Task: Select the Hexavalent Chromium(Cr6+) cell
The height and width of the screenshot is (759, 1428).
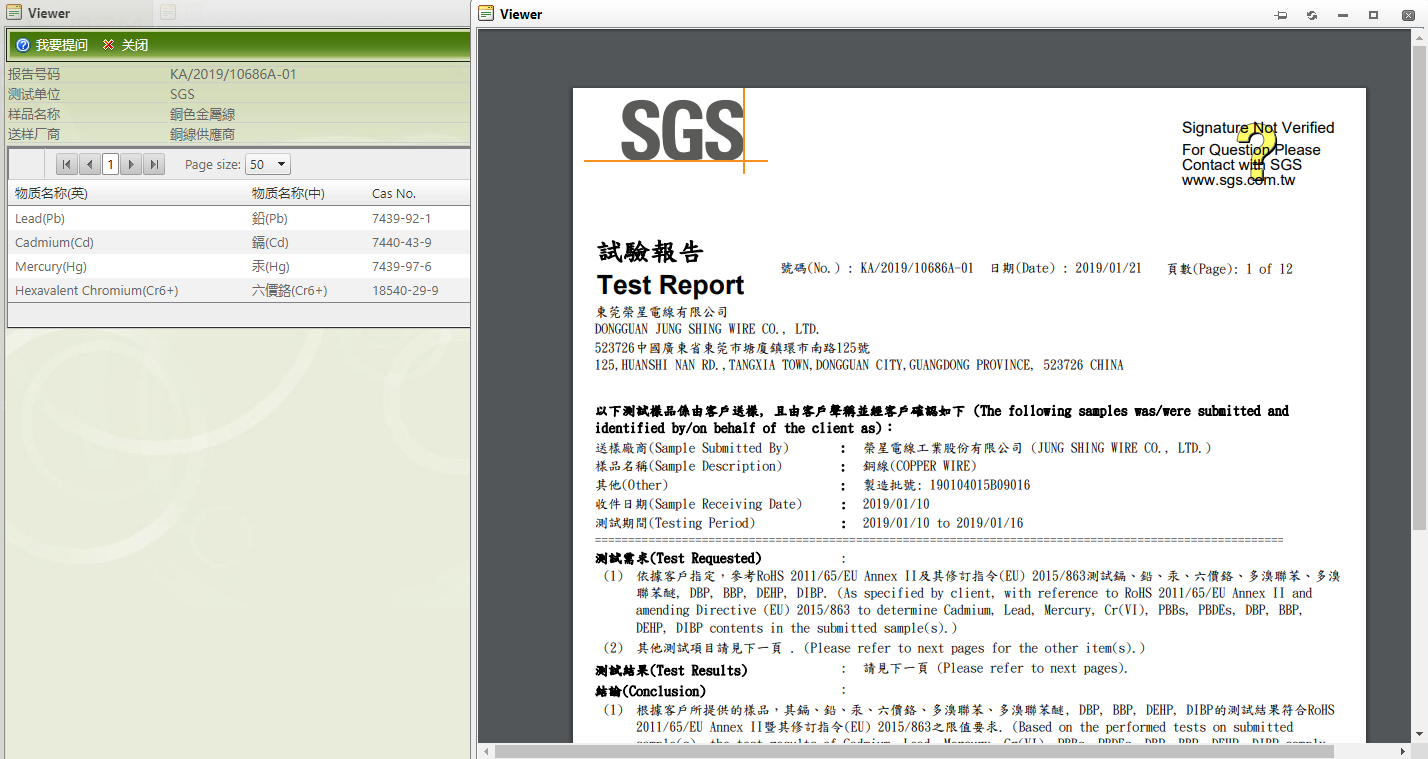Action: click(97, 290)
